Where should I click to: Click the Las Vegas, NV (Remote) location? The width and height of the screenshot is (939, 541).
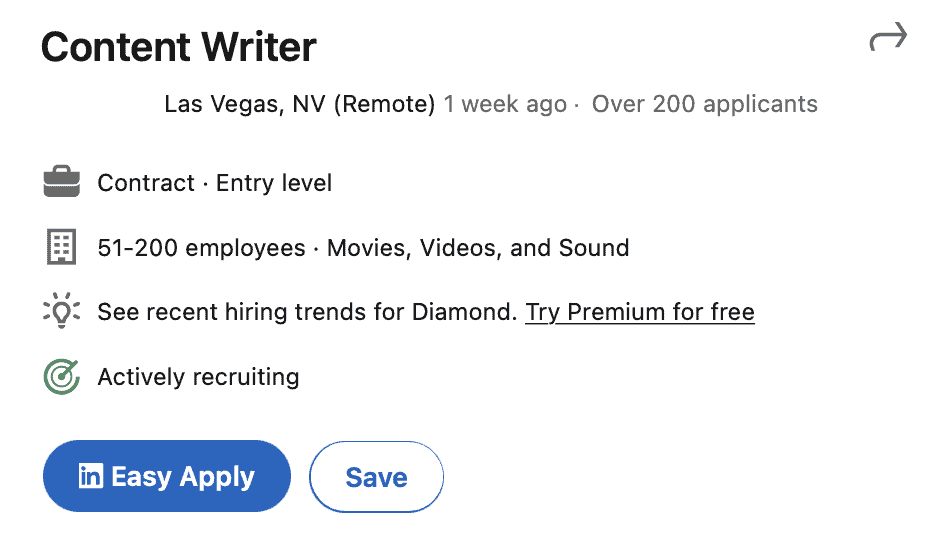click(299, 104)
